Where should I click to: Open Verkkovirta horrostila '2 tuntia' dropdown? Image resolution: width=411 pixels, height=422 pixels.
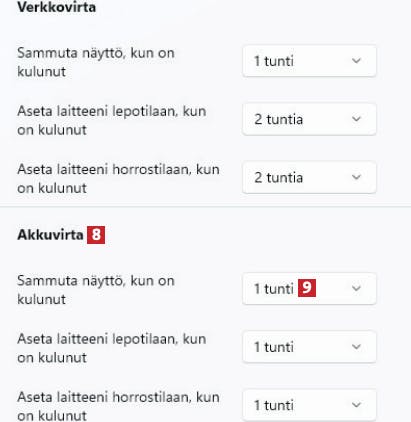click(x=309, y=177)
